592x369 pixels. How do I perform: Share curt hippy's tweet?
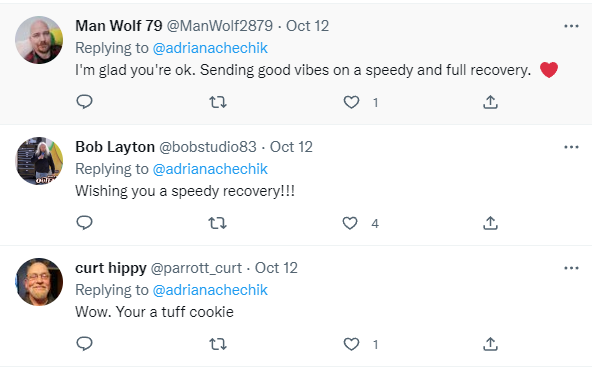pyautogui.click(x=490, y=344)
